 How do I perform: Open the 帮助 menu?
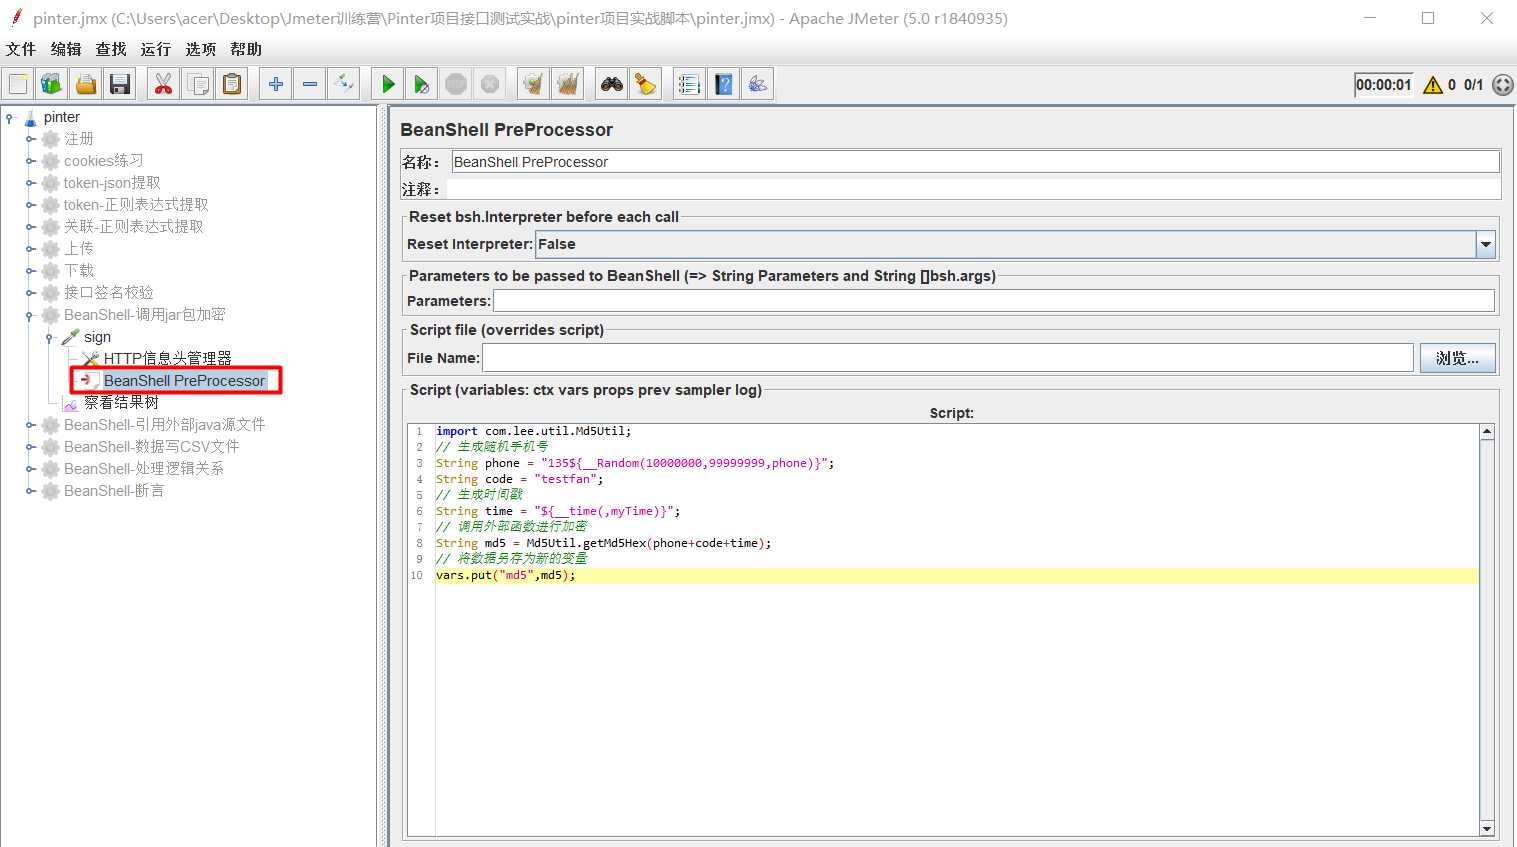pos(246,49)
